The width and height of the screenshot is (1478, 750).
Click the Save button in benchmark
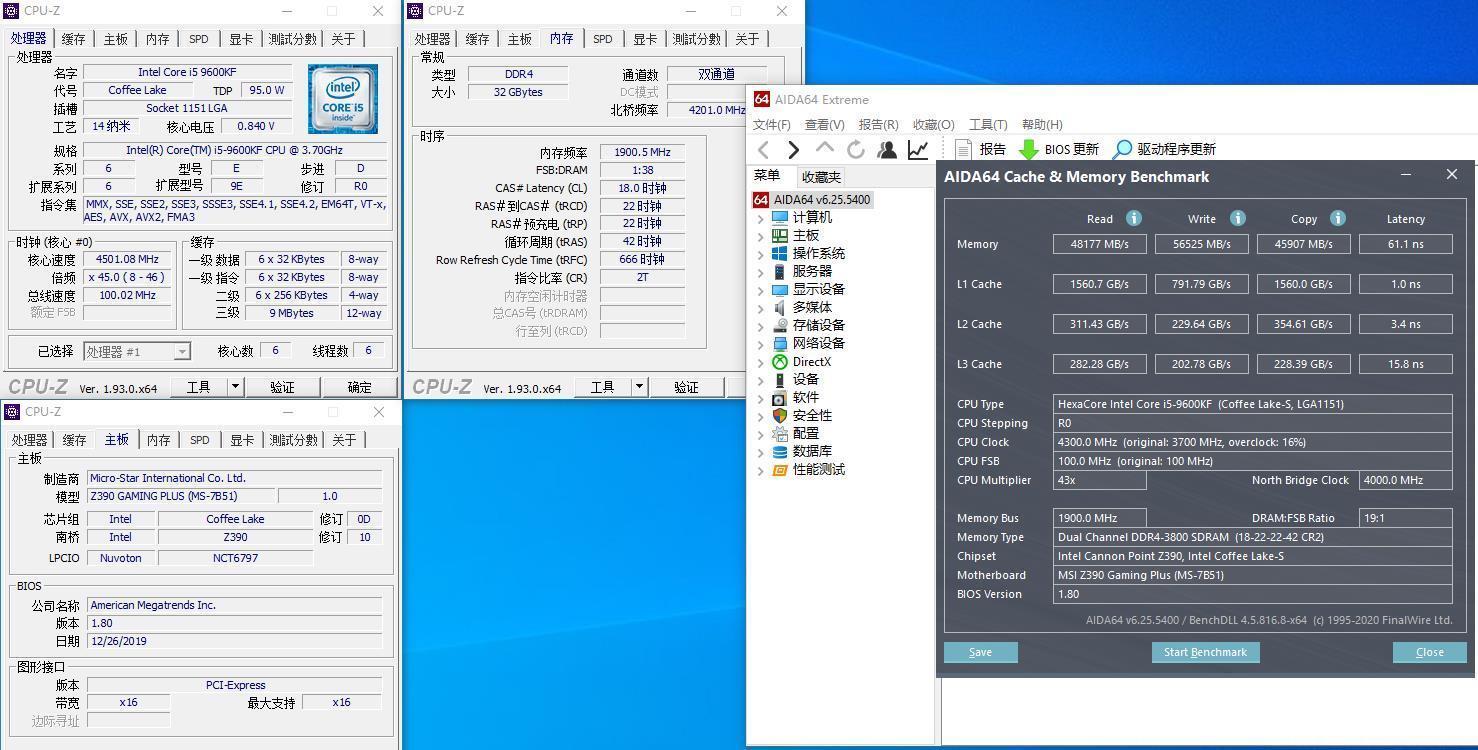[x=980, y=652]
